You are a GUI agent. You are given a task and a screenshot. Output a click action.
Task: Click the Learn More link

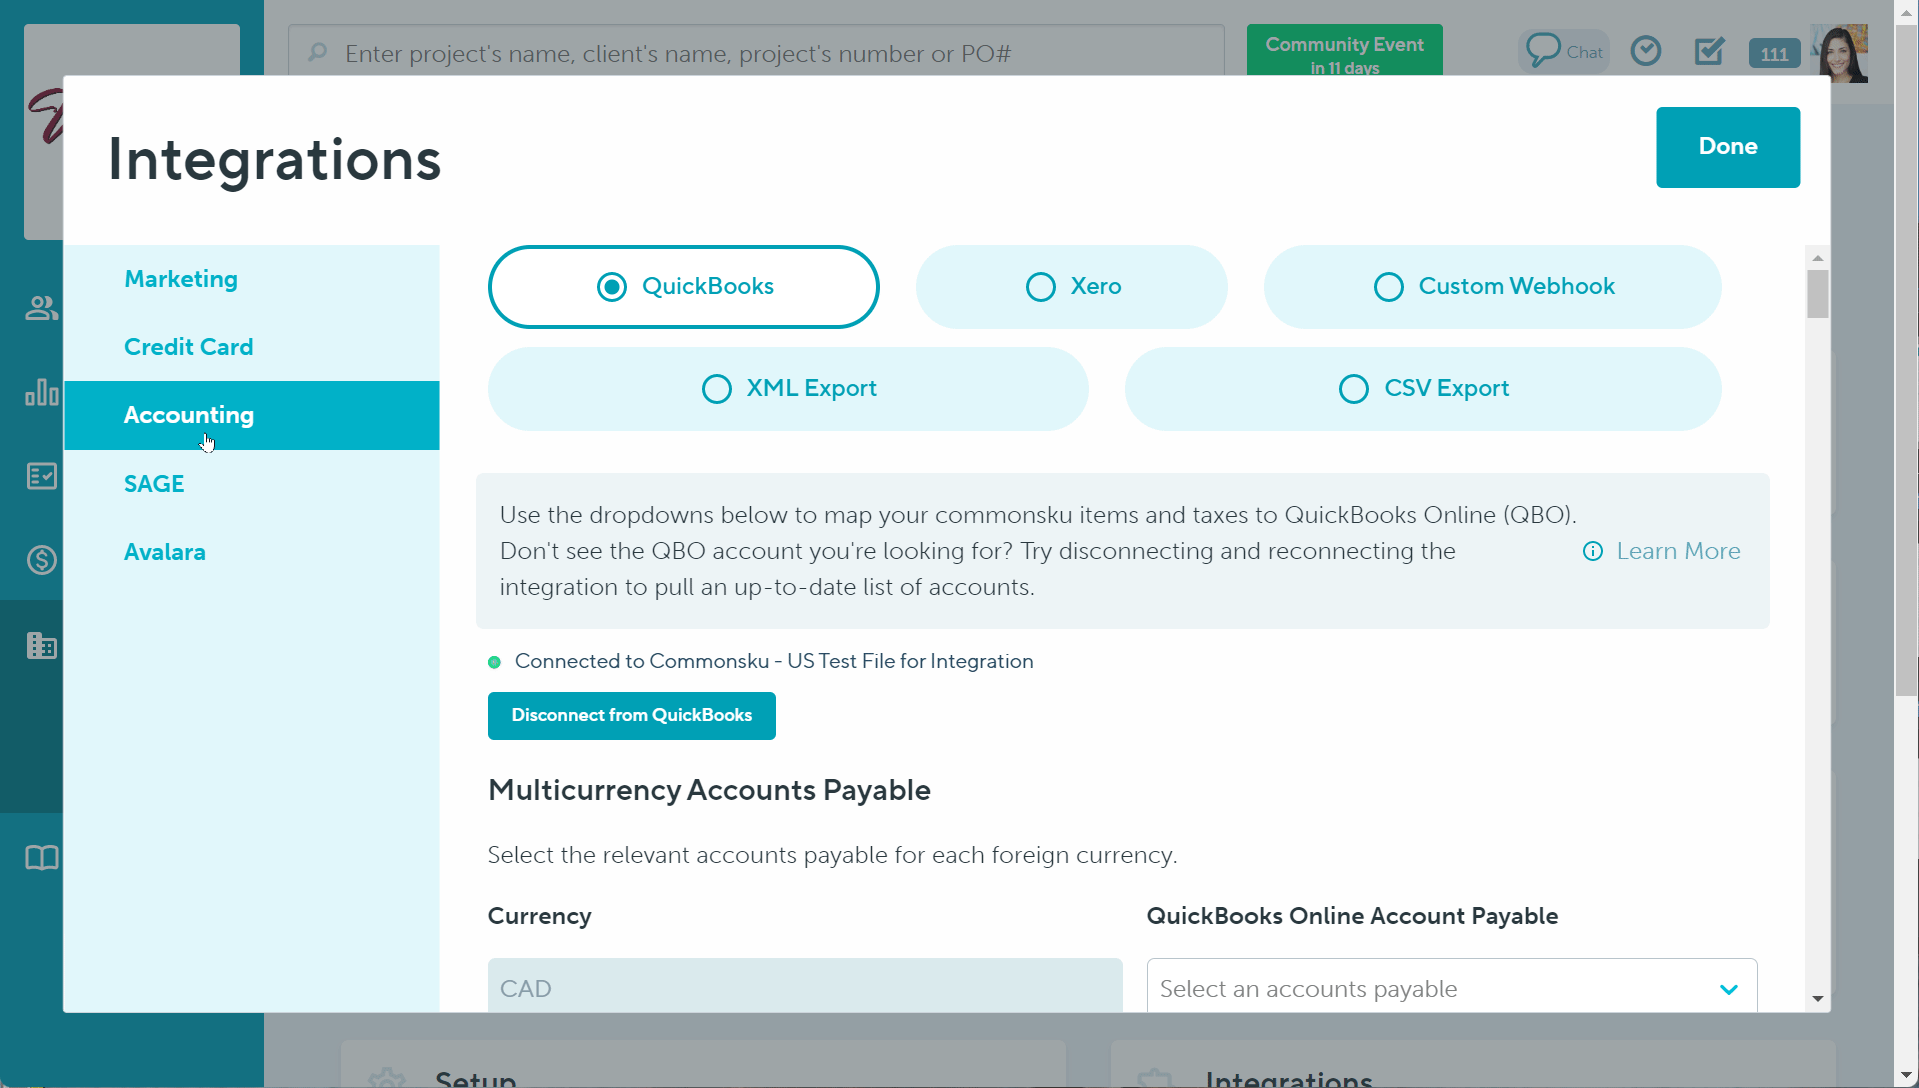click(x=1677, y=551)
